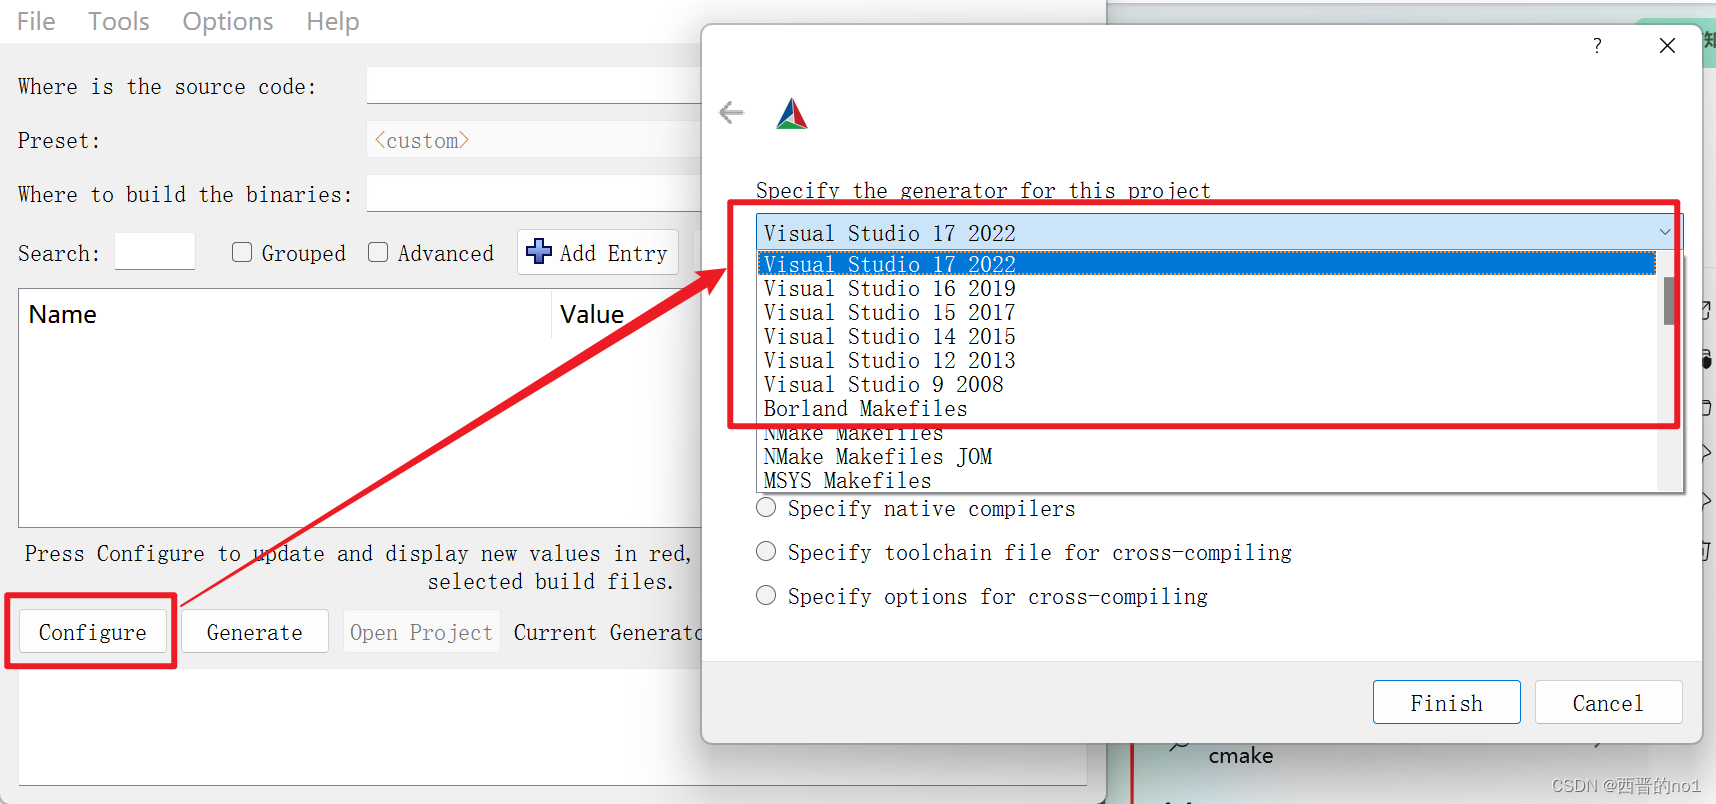Click the Search input field
This screenshot has width=1716, height=804.
click(155, 252)
